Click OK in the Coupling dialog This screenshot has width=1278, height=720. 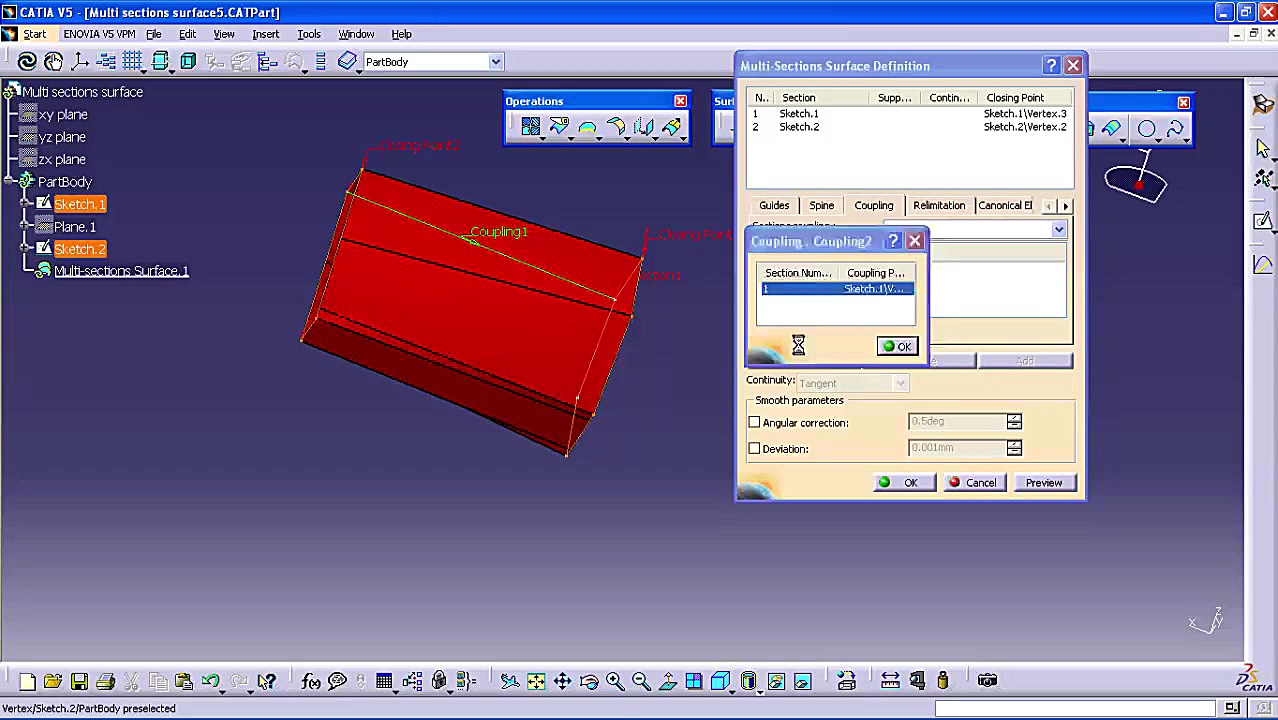tap(897, 347)
